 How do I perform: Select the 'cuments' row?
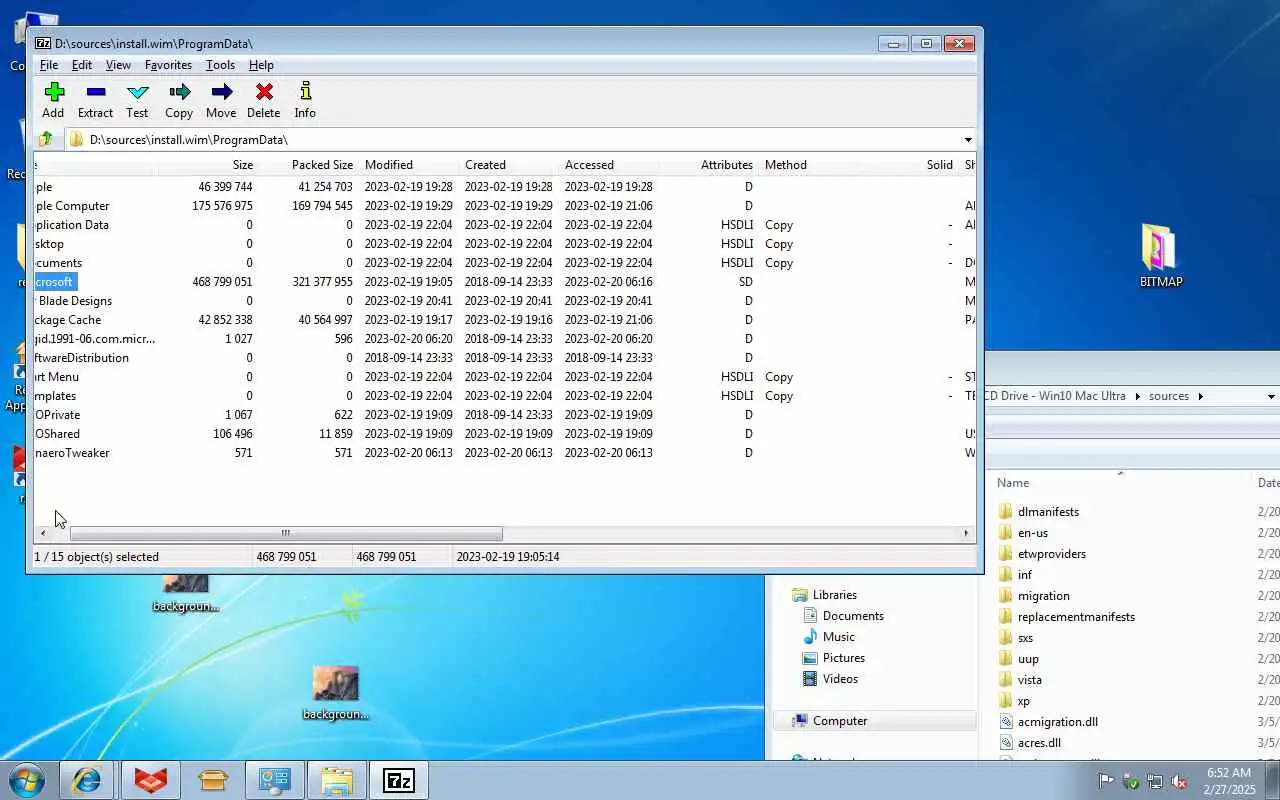tap(504, 263)
